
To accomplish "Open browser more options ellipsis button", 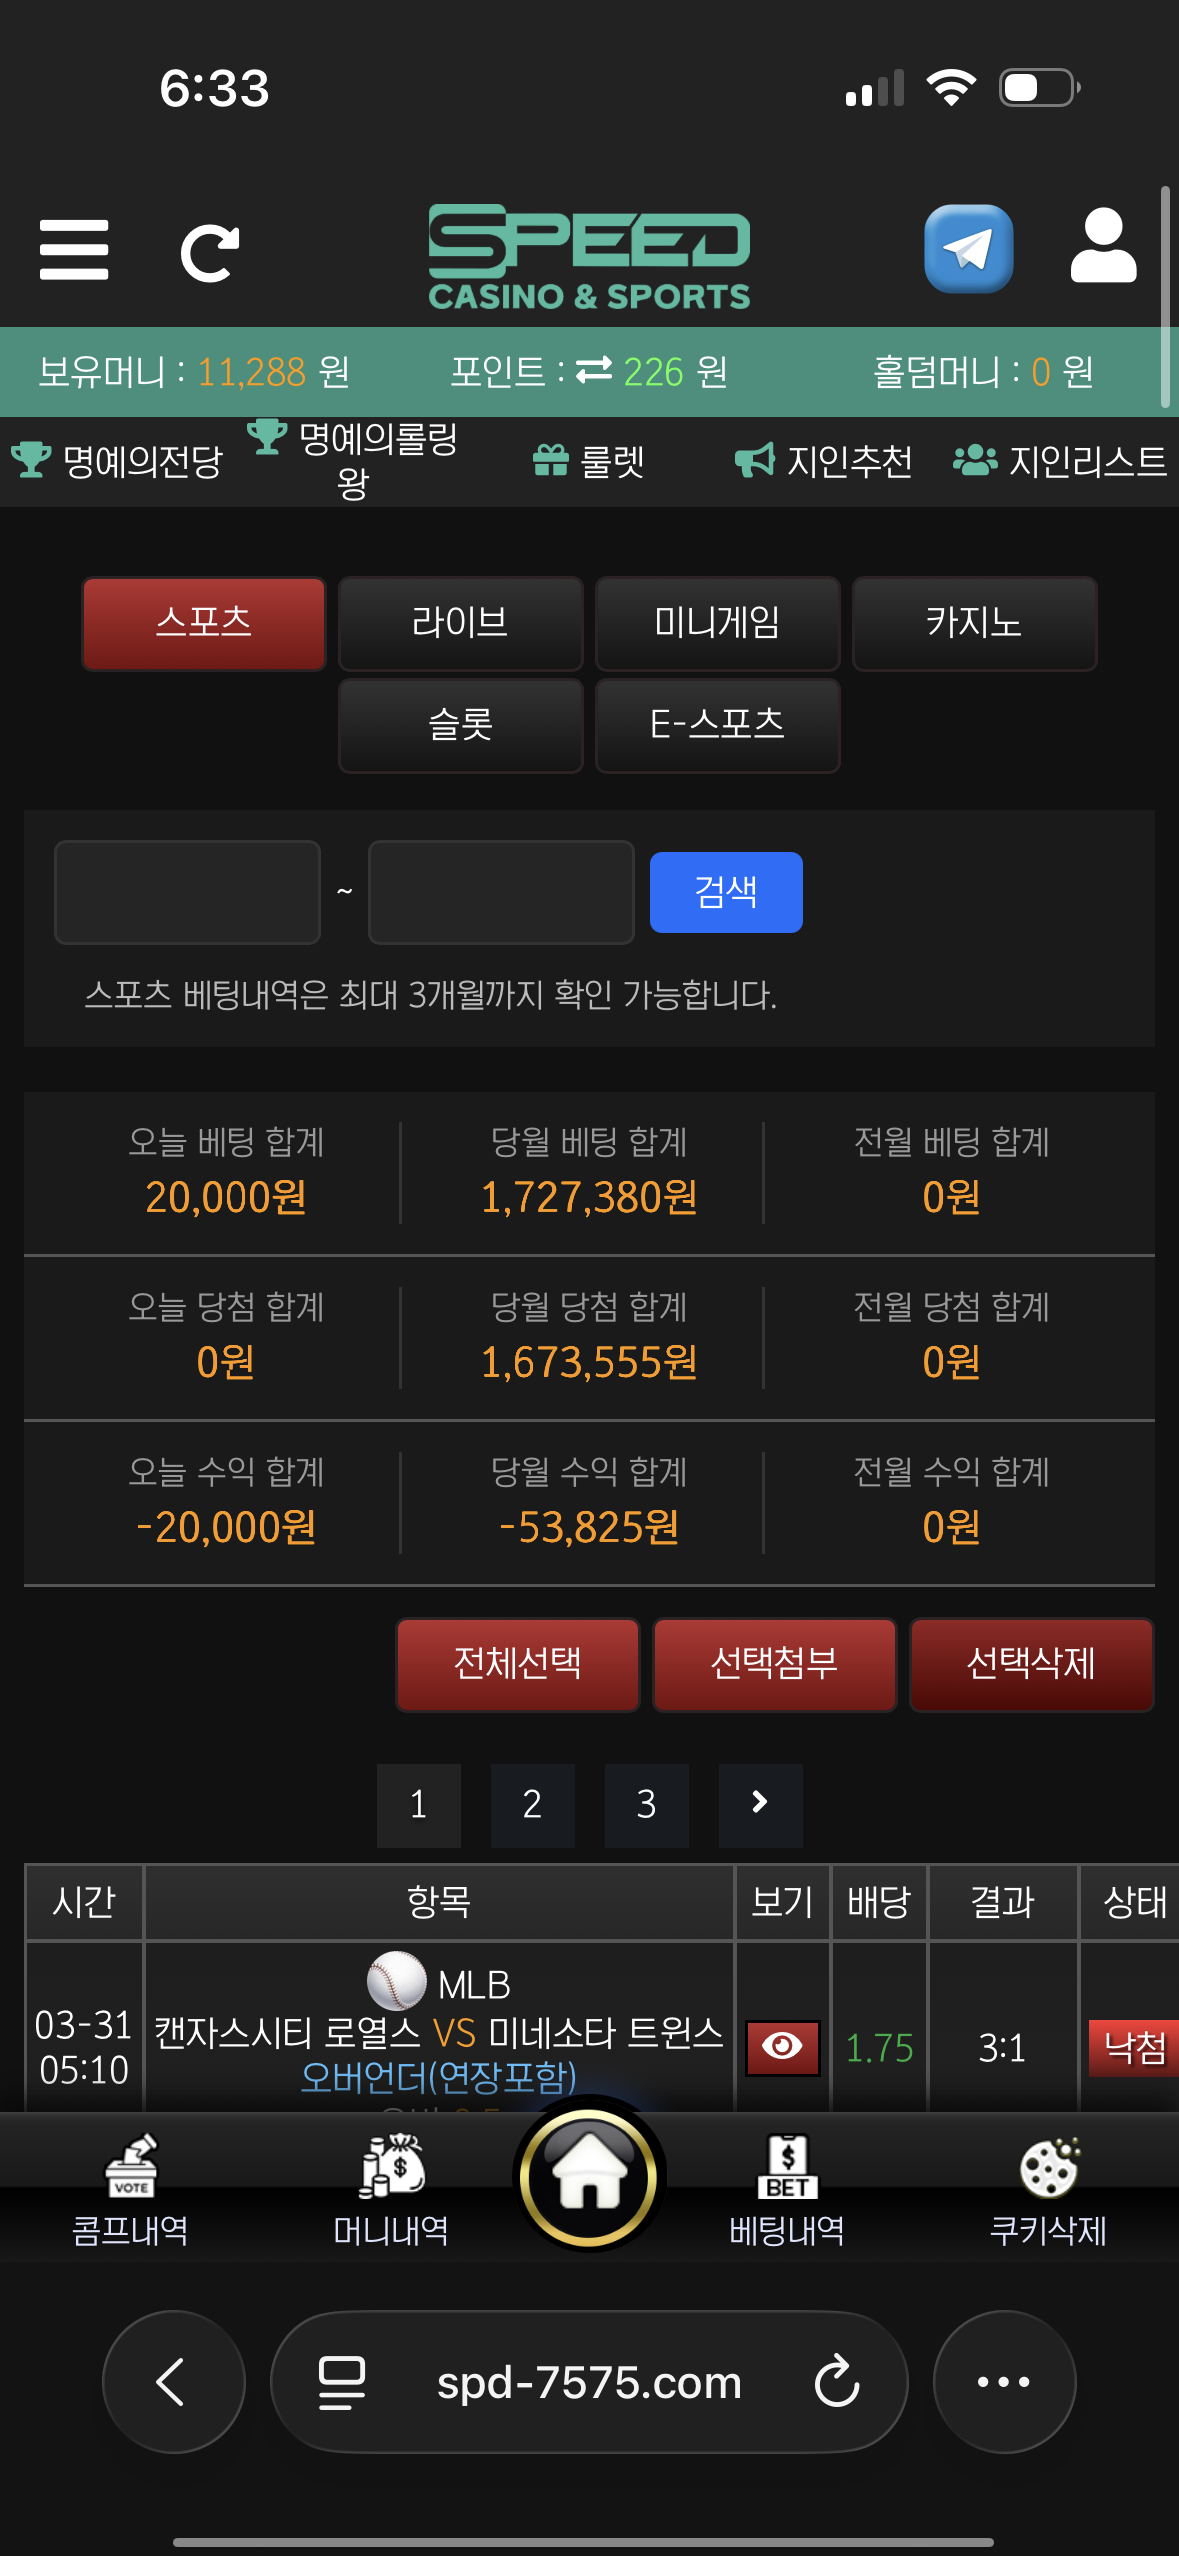I will coord(1004,2381).
